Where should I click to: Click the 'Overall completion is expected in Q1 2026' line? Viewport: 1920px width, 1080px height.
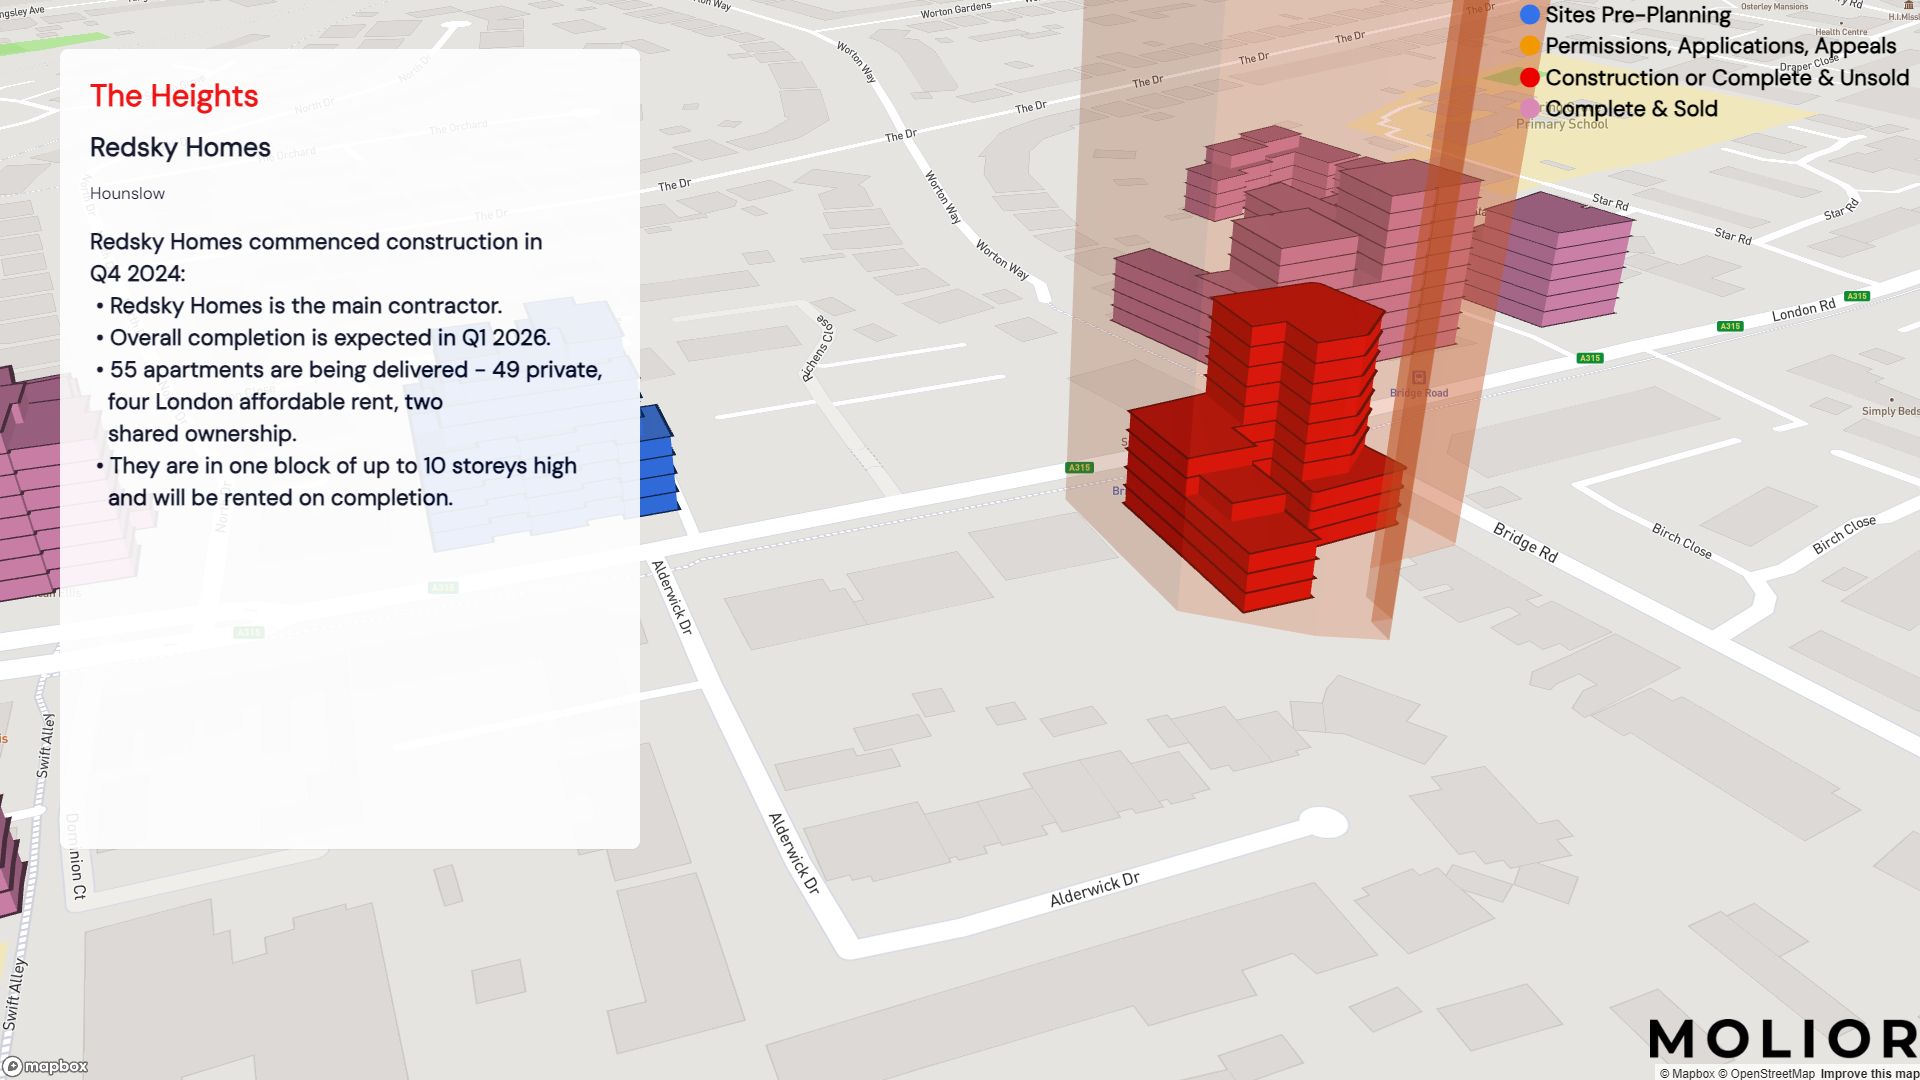pyautogui.click(x=330, y=338)
